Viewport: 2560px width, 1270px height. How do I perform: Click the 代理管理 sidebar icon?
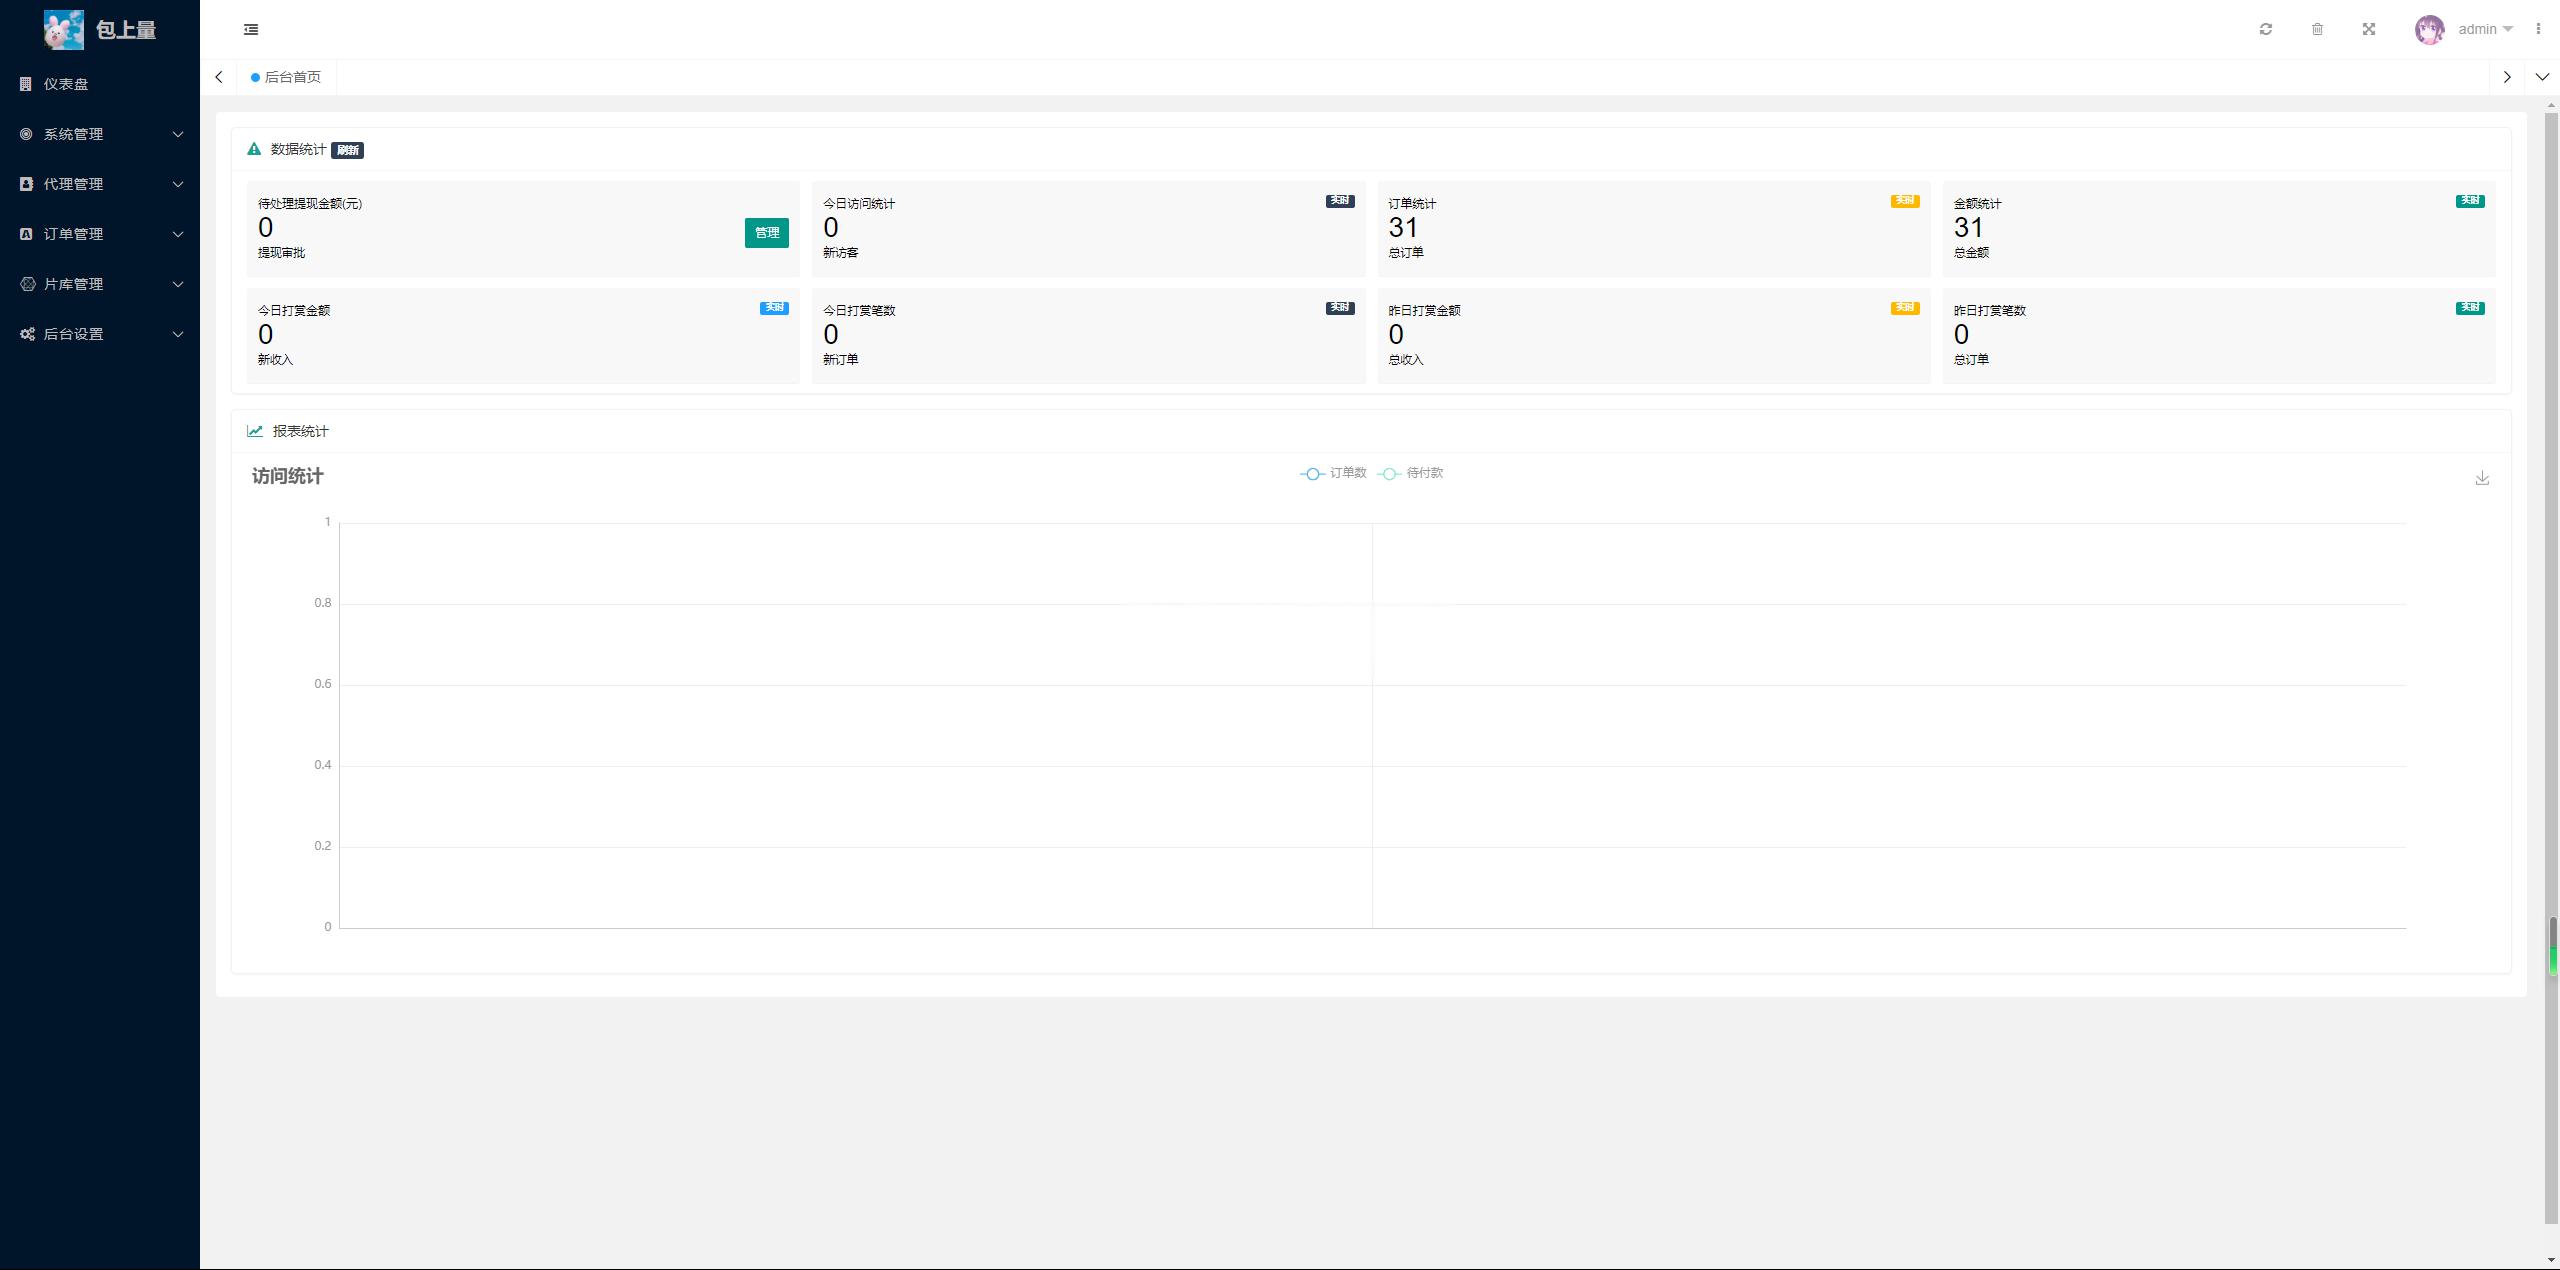tap(26, 184)
